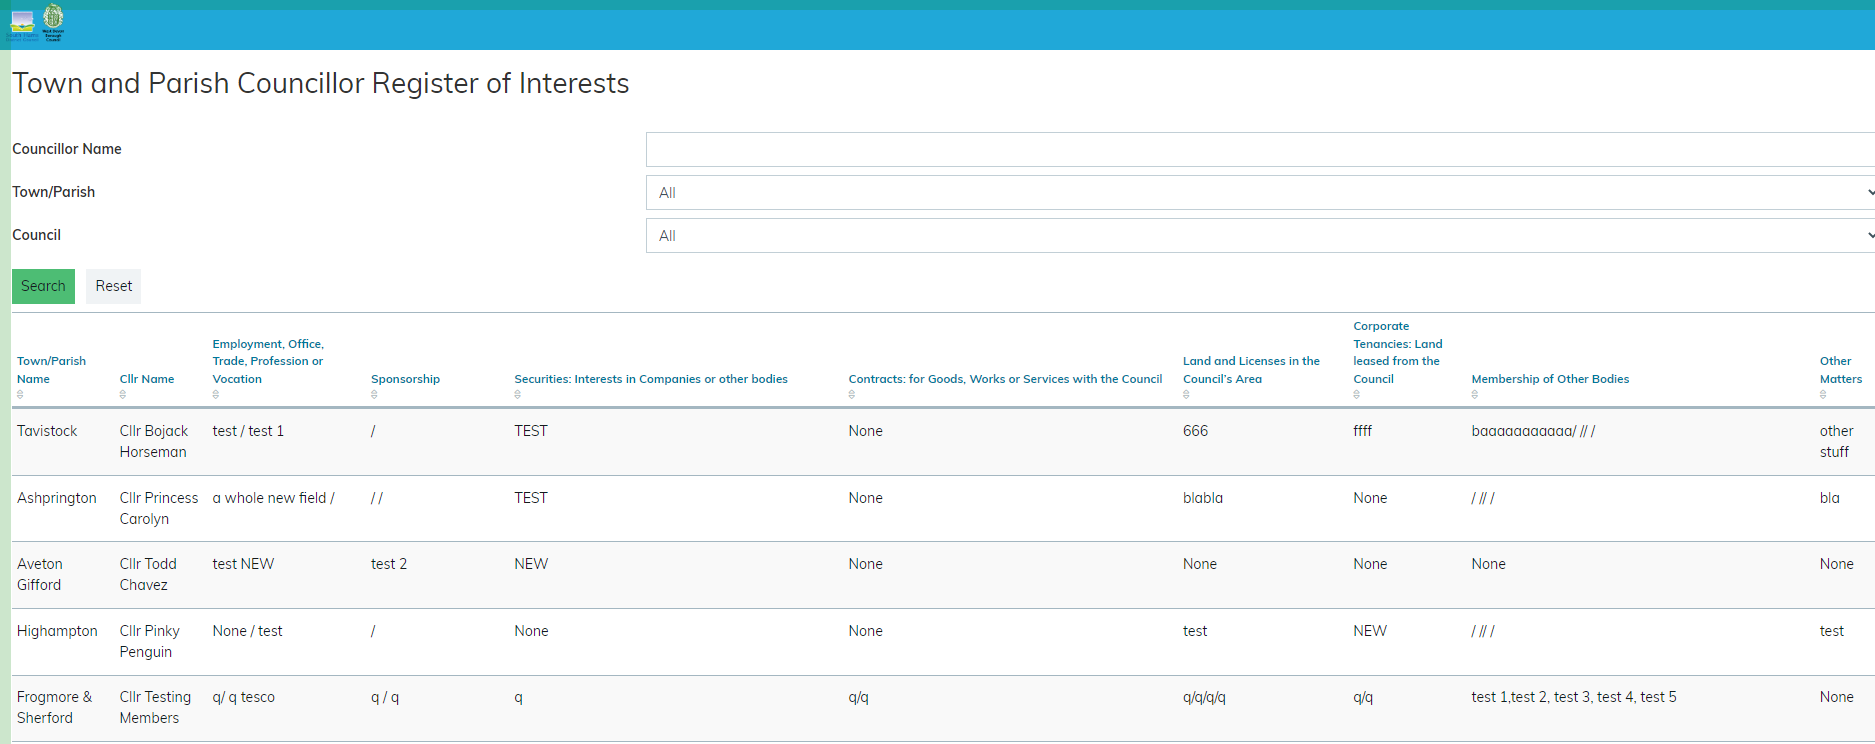Sort by Employment column using its sort icon

point(216,395)
